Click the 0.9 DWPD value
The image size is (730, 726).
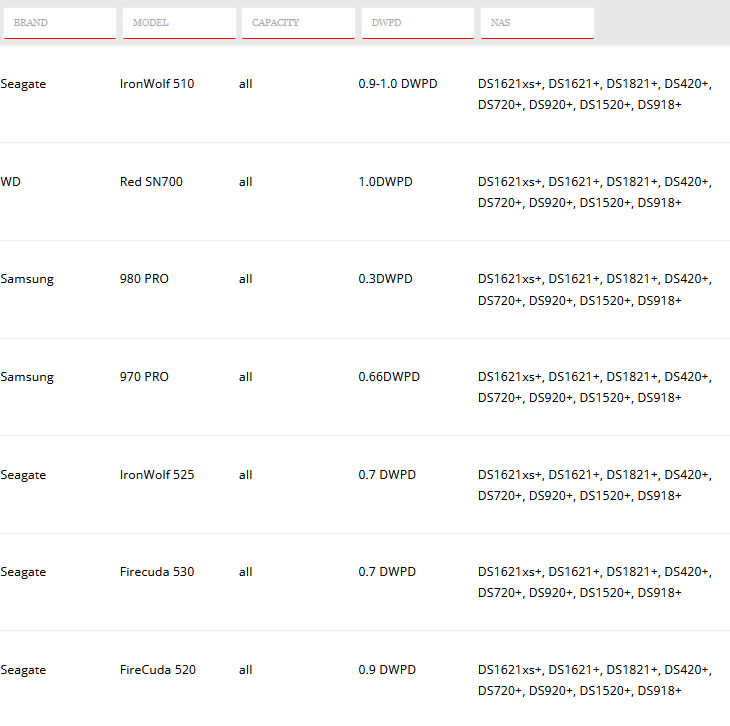click(x=387, y=670)
